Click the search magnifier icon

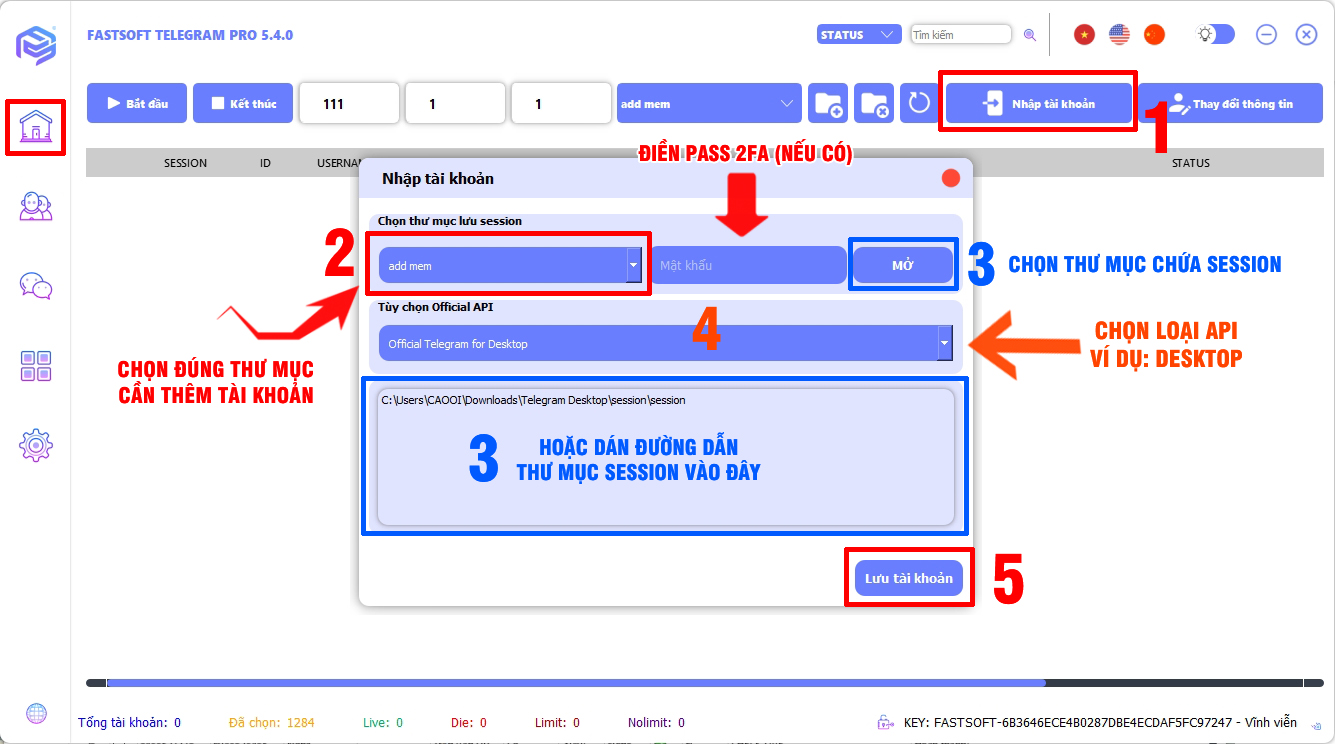tap(1030, 35)
